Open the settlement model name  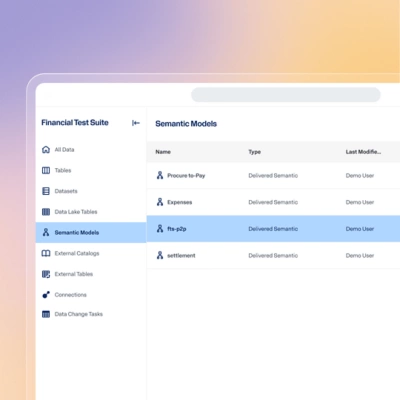[181, 255]
